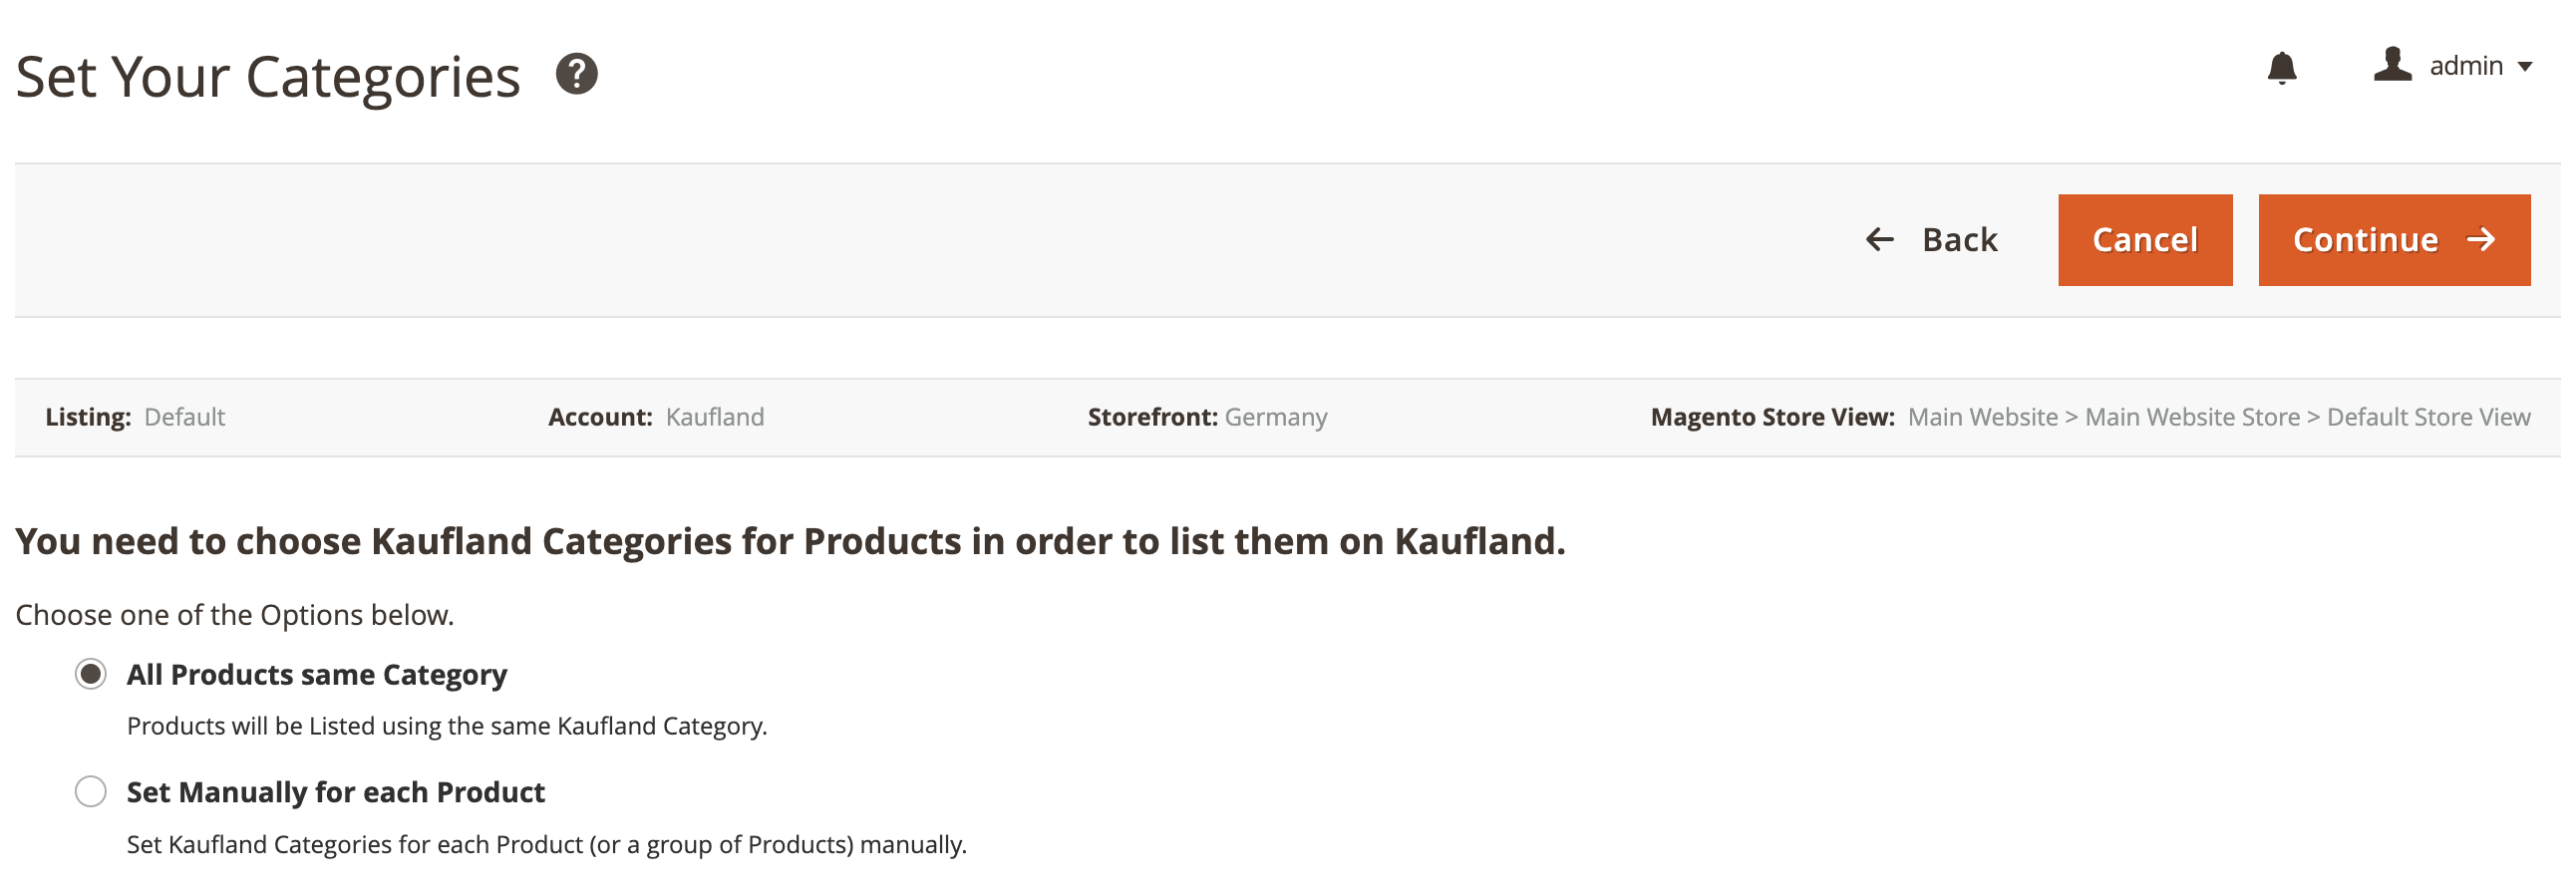Open the notifications bell
The height and width of the screenshot is (895, 2576).
pos(2283,67)
